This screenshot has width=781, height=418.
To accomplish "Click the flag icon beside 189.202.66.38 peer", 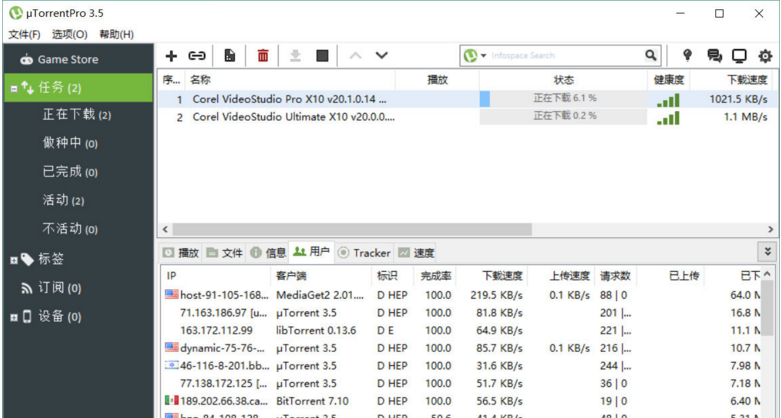I will (171, 401).
